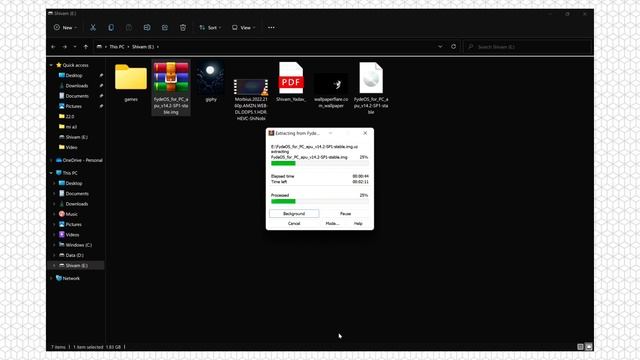This screenshot has width=640, height=360.
Task: Select highlighted Shivam (E:) under This PC
Action: 76,265
